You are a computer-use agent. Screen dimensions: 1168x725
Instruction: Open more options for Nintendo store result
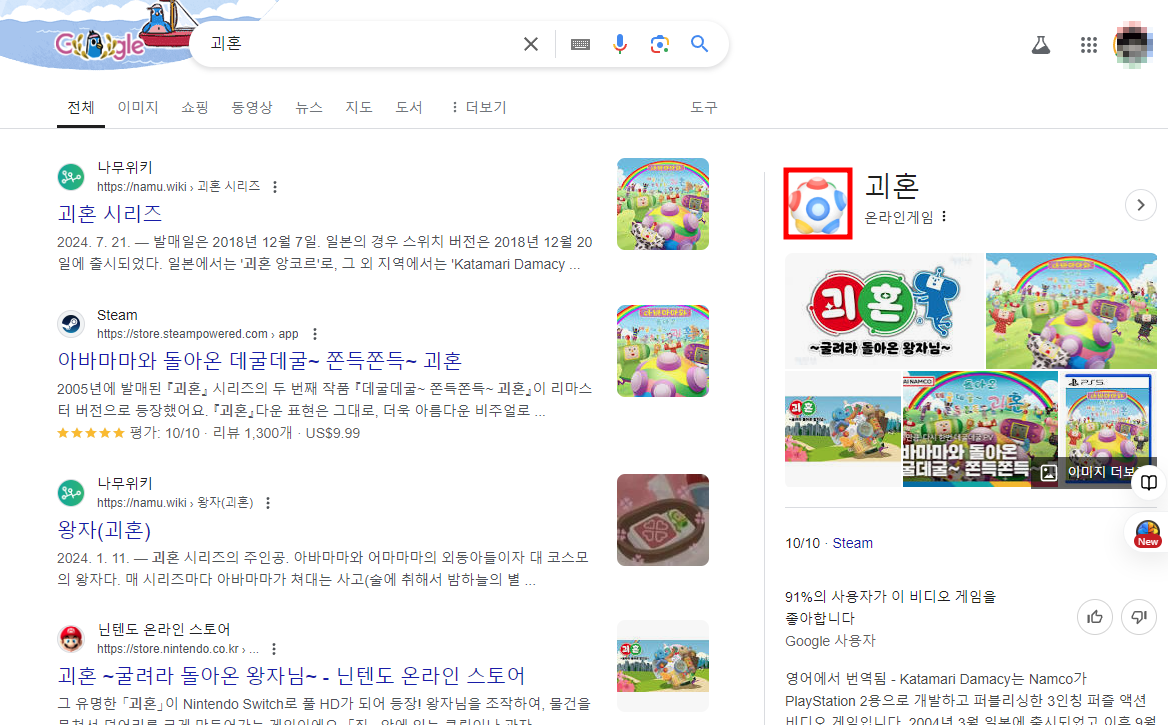[274, 649]
